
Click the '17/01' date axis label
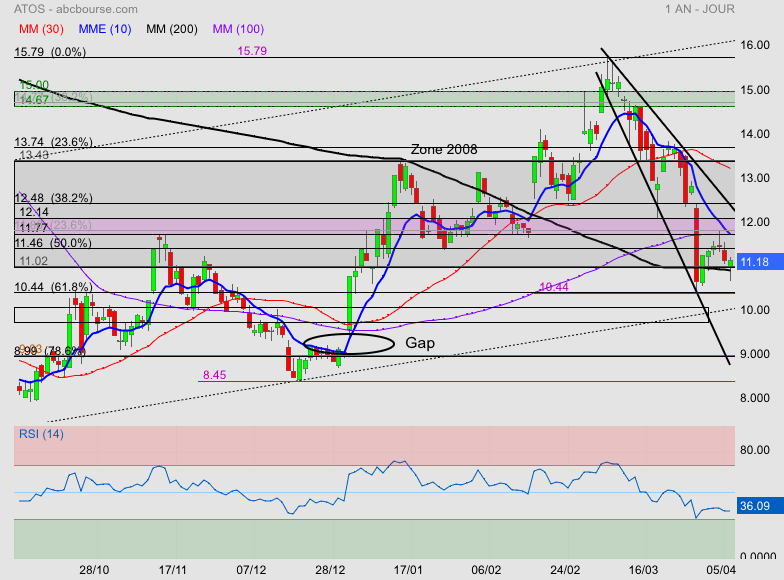point(408,570)
